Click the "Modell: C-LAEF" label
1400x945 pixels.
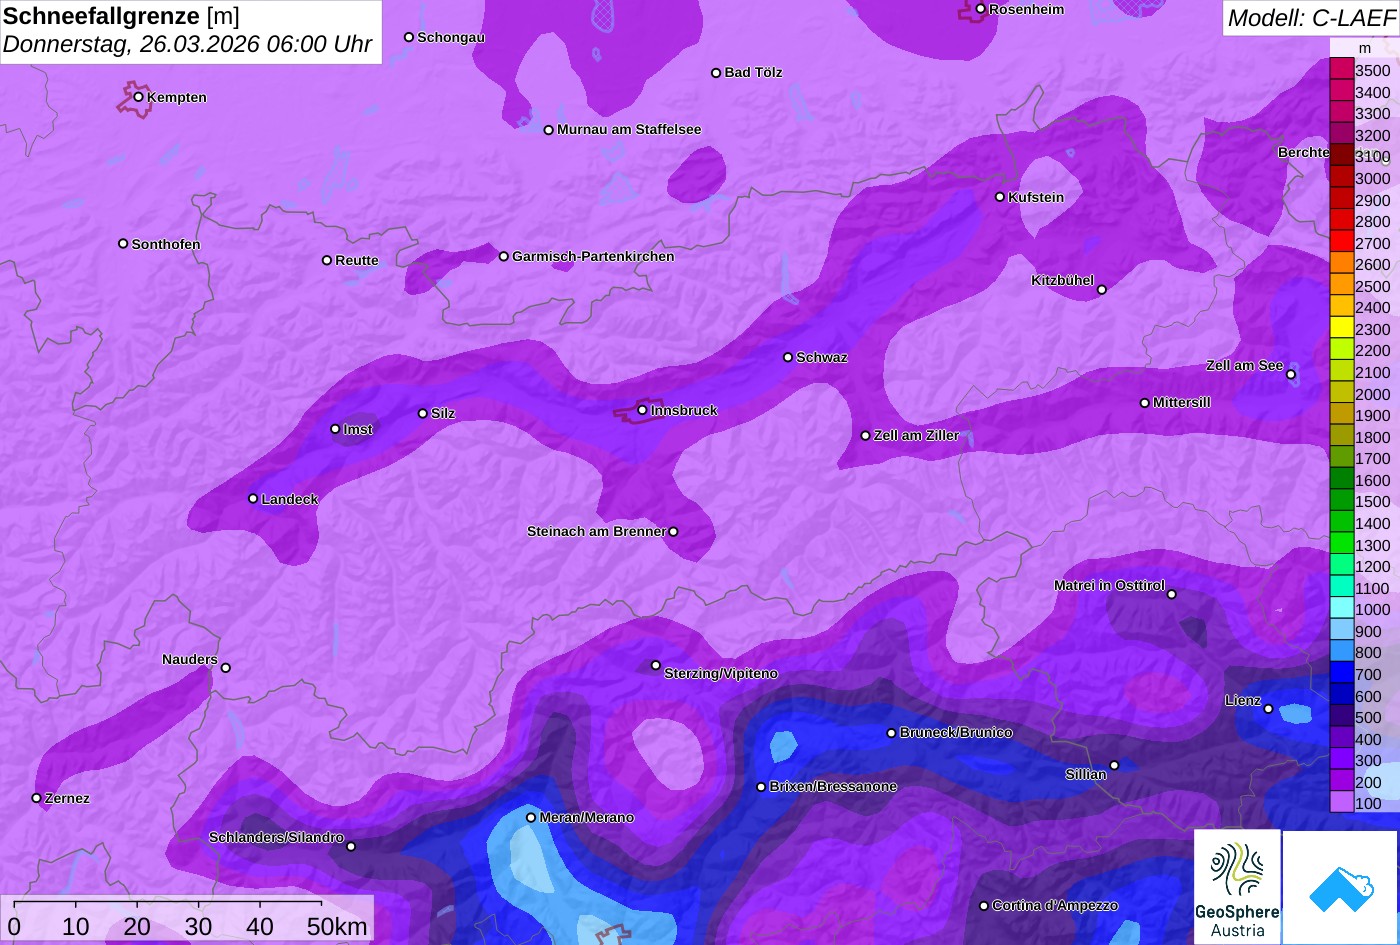(x=1311, y=17)
